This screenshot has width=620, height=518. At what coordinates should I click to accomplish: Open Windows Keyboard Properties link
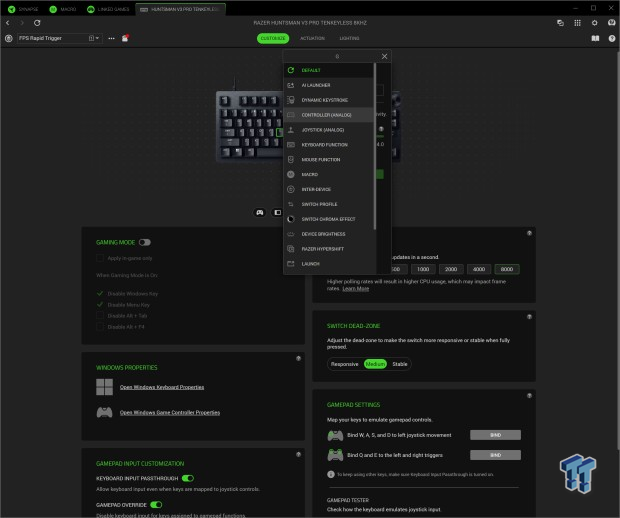162,387
